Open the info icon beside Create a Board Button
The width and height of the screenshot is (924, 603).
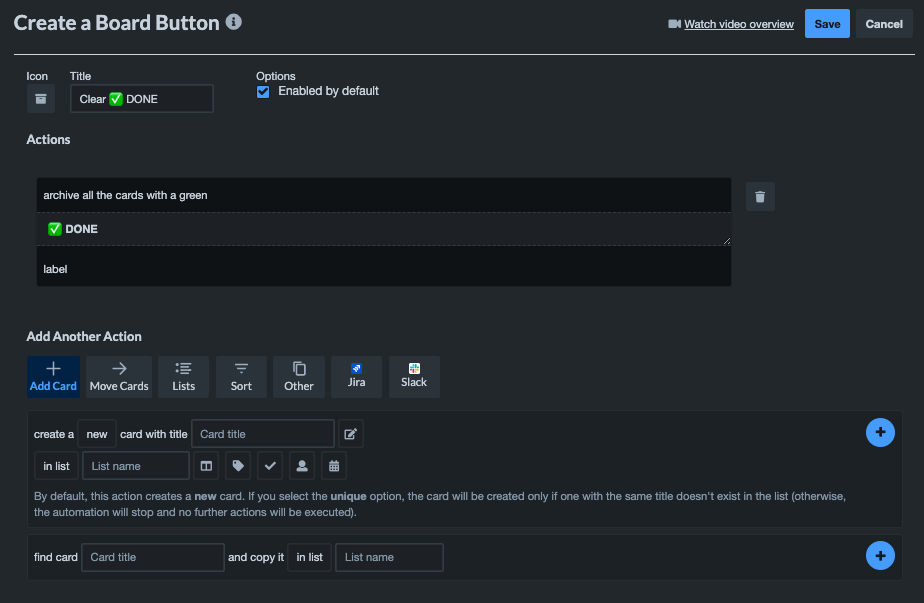(233, 22)
